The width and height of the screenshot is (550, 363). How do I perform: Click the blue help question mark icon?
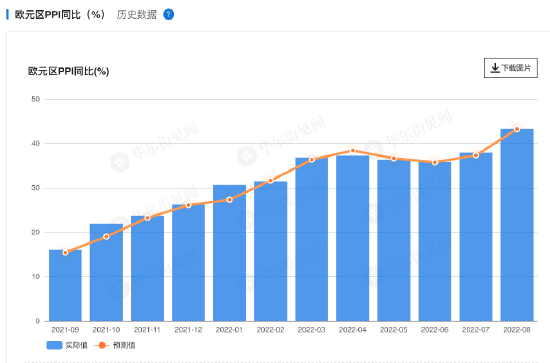click(x=169, y=15)
